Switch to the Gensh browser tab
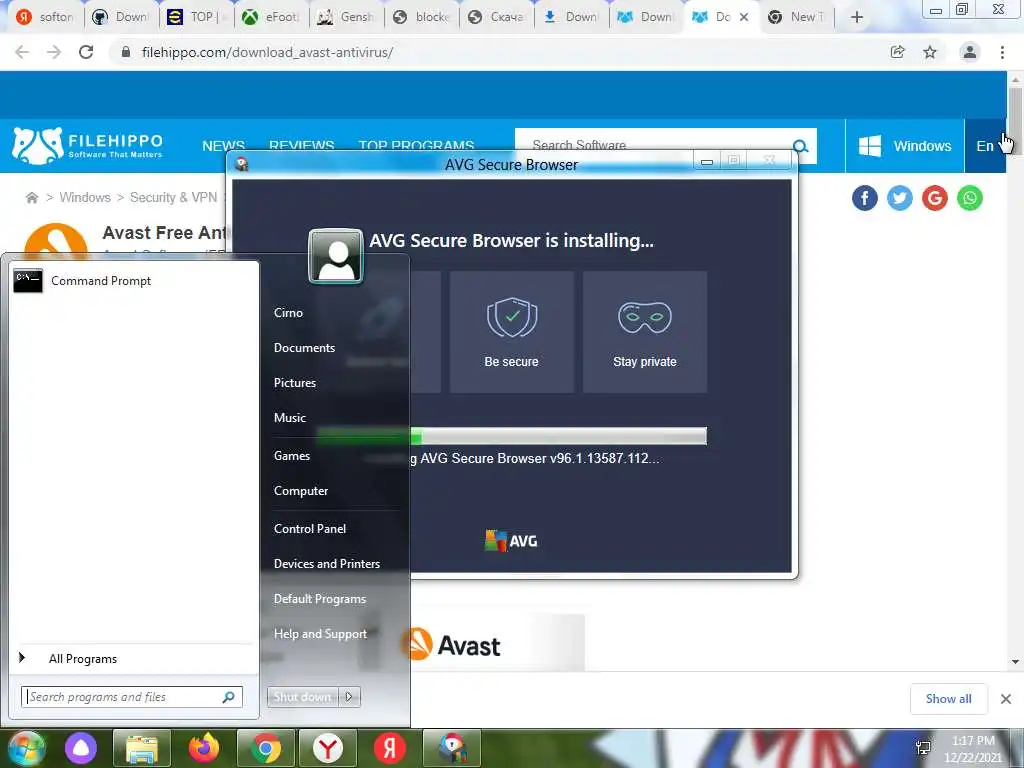This screenshot has width=1024, height=768. point(346,17)
